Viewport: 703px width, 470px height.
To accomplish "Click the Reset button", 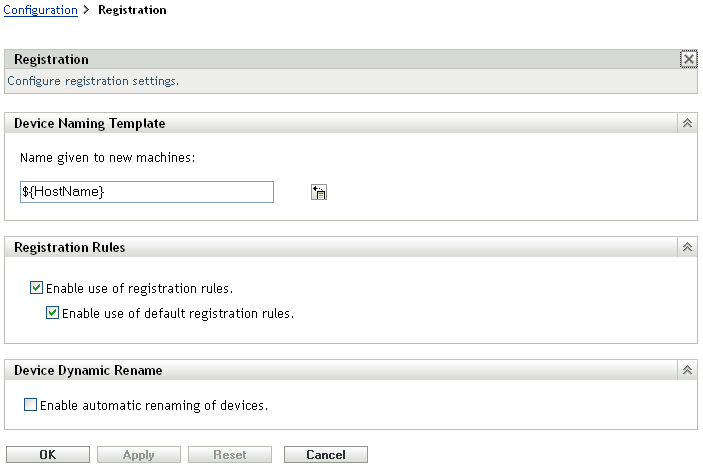I will [x=230, y=455].
